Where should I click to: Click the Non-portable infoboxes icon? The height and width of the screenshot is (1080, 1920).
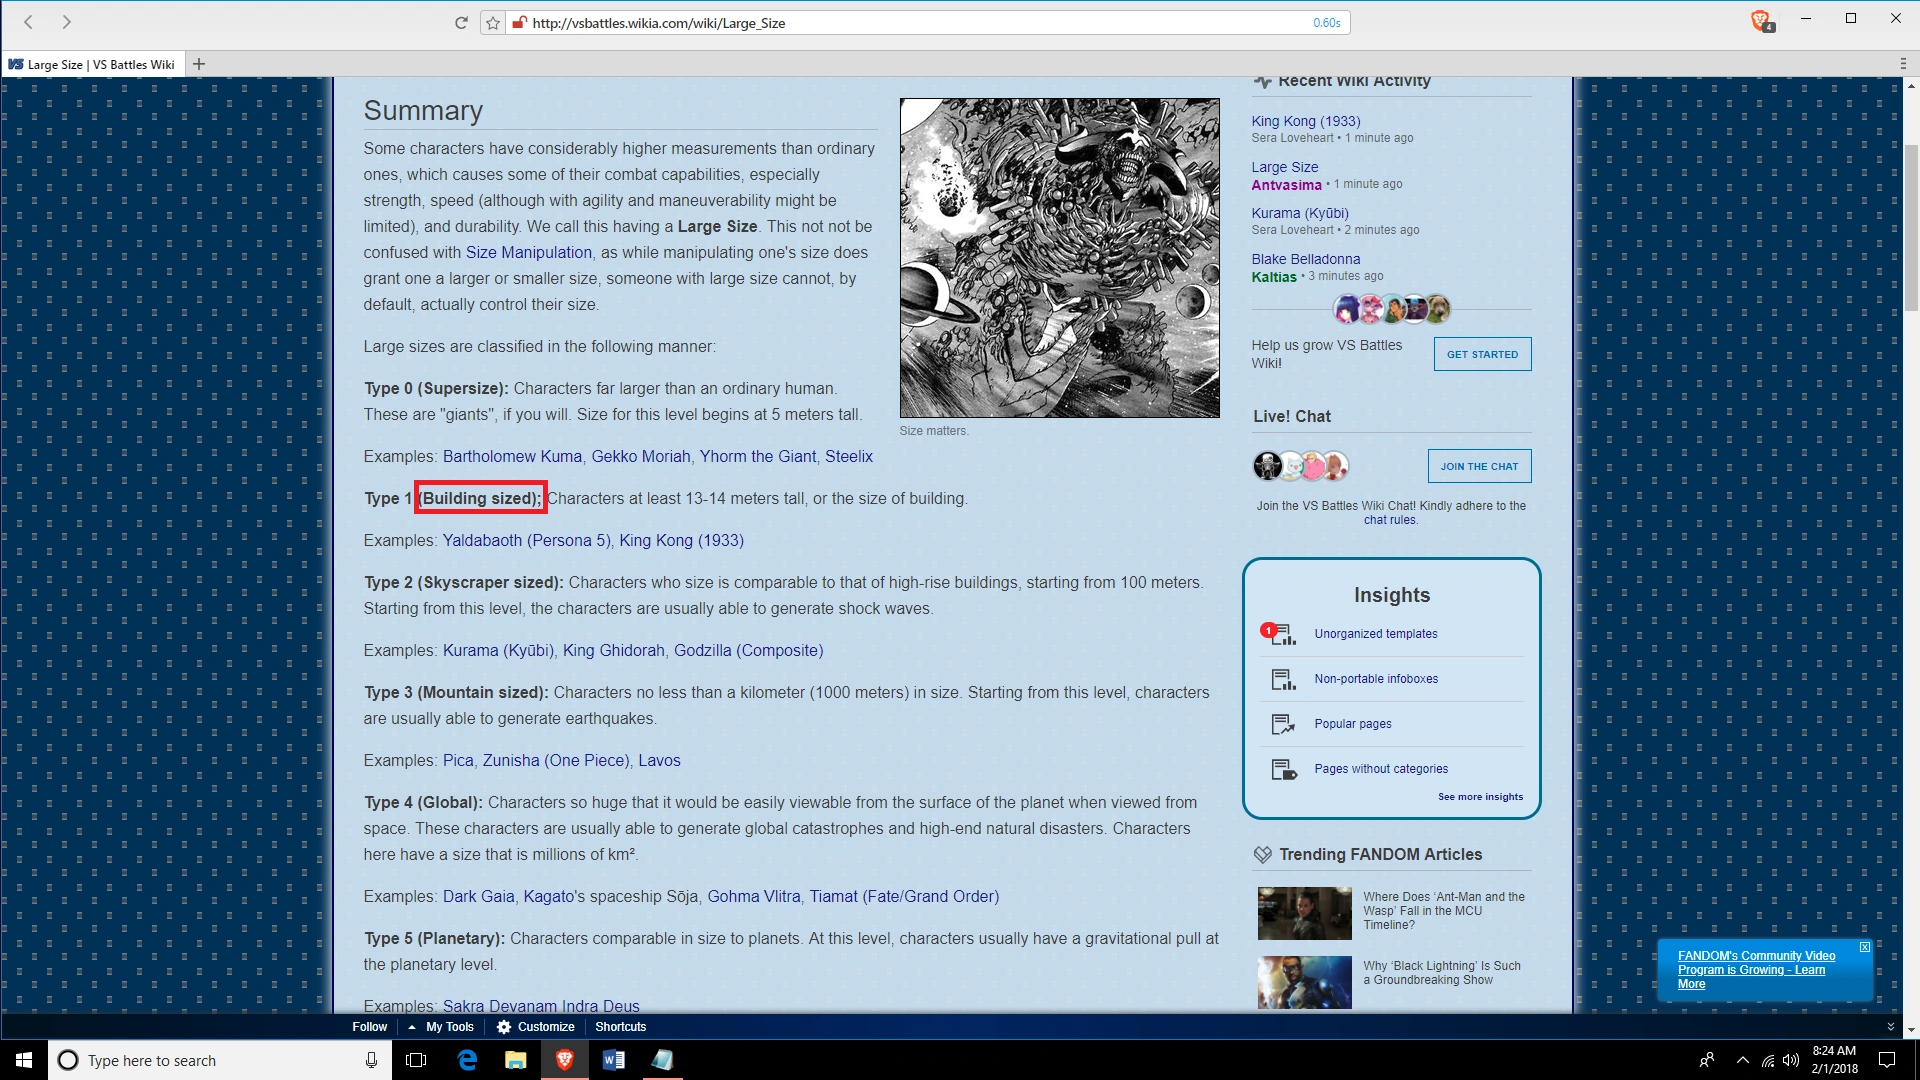pyautogui.click(x=1283, y=679)
